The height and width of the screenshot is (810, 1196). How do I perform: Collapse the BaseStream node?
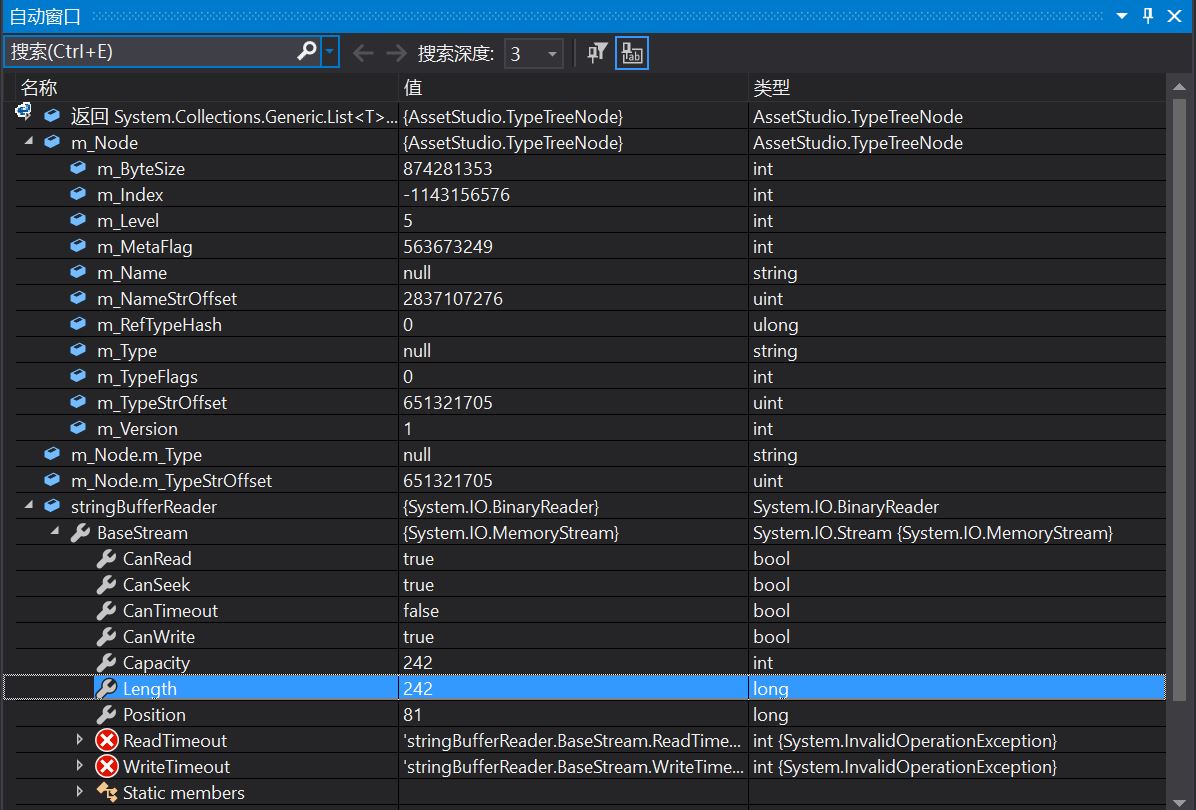coord(56,532)
